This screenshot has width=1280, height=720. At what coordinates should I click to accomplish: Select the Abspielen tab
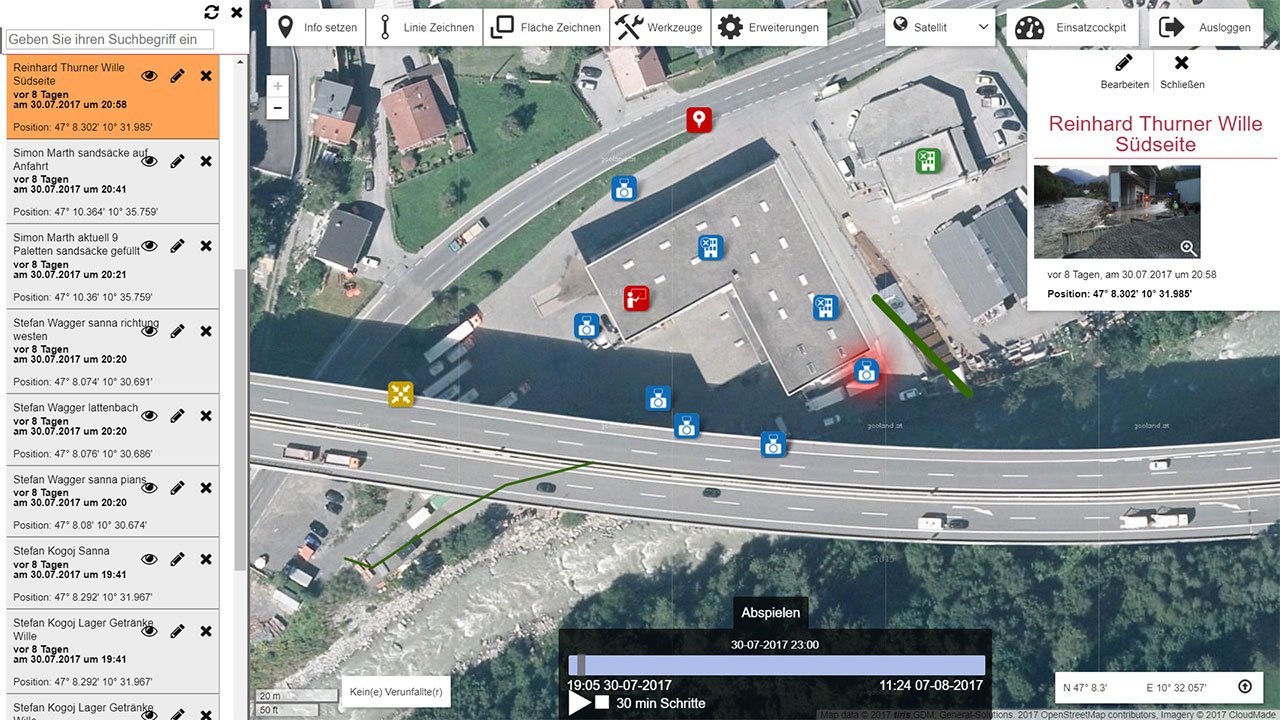[770, 613]
